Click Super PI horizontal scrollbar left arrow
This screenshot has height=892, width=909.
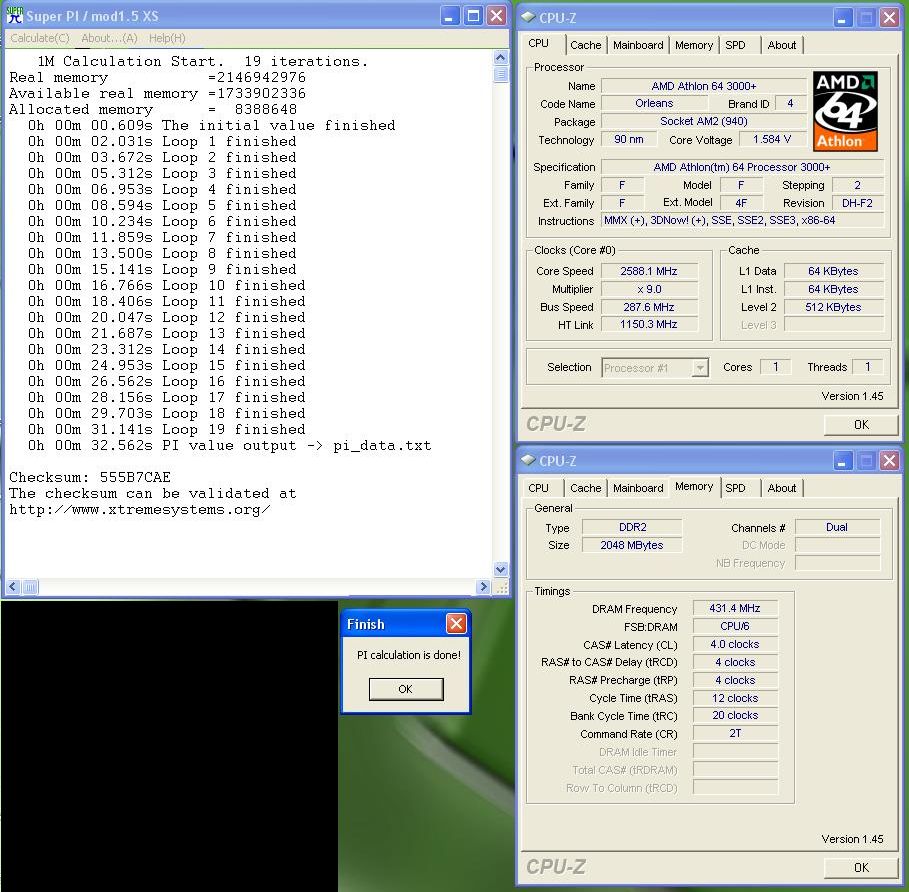coord(13,587)
